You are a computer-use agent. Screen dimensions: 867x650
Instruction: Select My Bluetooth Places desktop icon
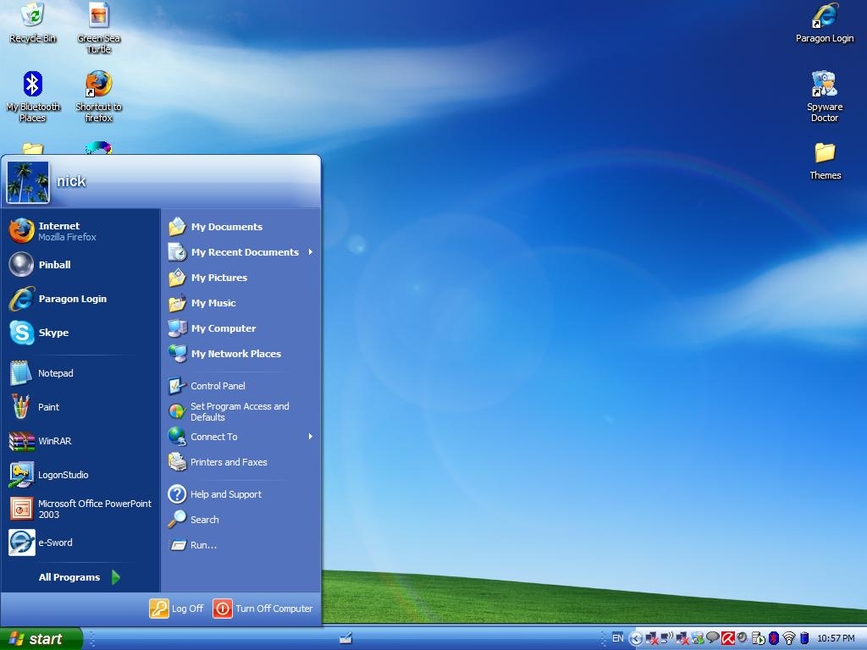(x=33, y=96)
